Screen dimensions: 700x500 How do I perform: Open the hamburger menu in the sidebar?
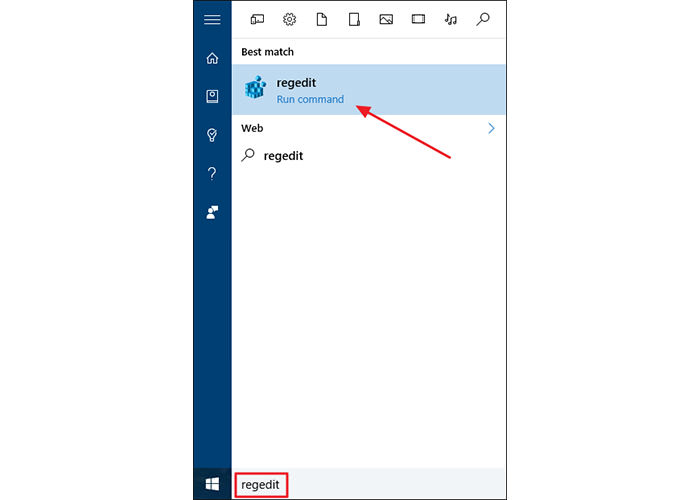point(212,19)
